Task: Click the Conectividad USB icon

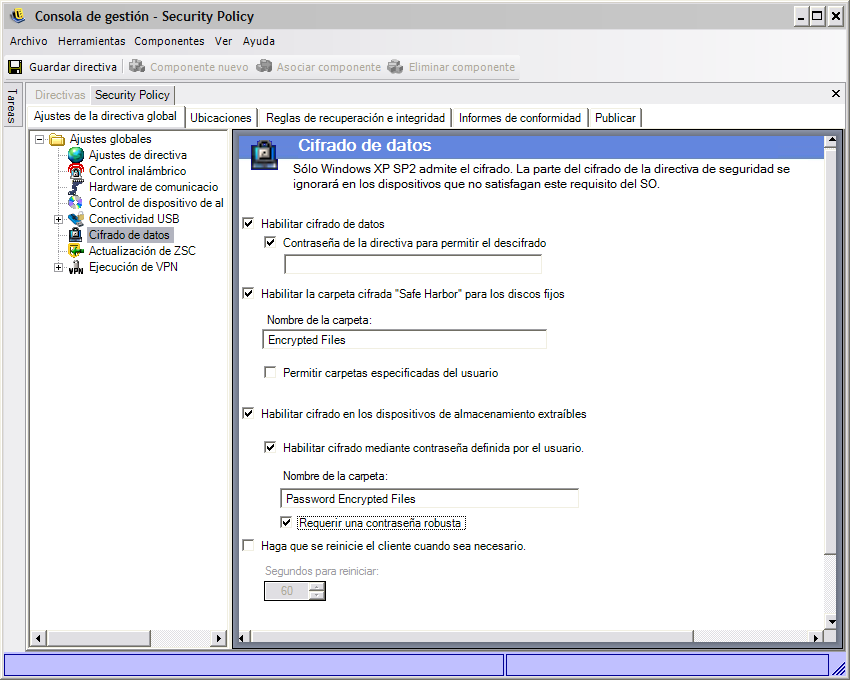Action: [x=76, y=219]
